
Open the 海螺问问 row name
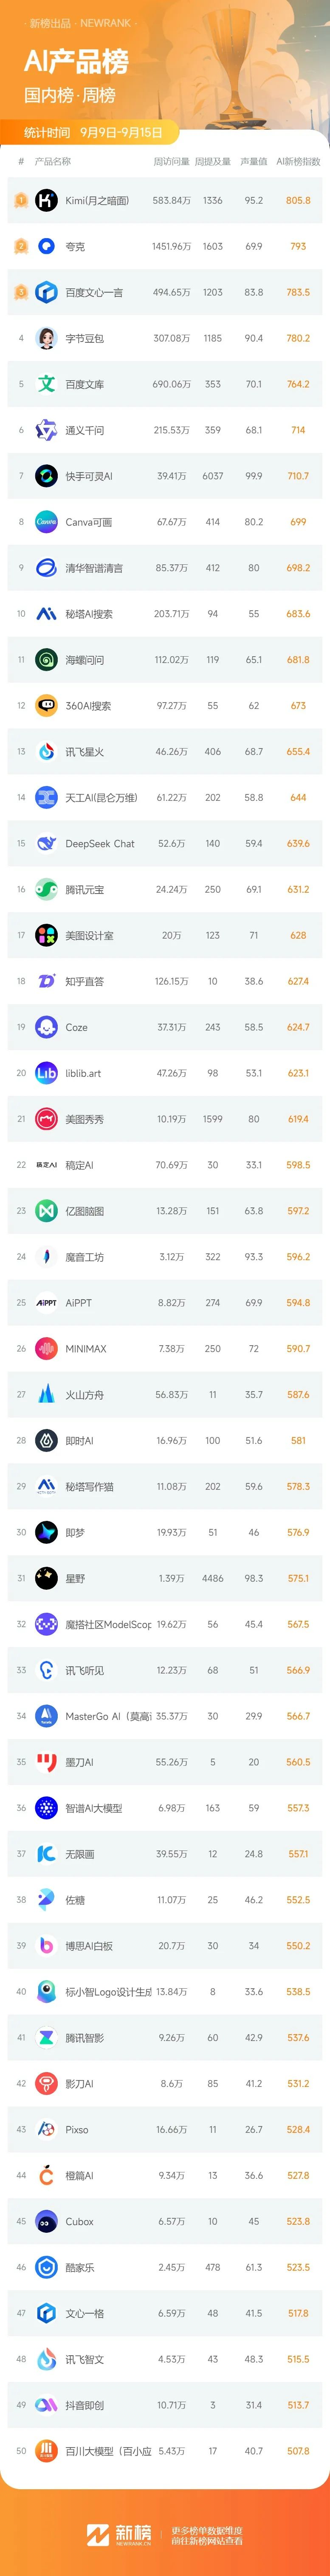[x=85, y=660]
